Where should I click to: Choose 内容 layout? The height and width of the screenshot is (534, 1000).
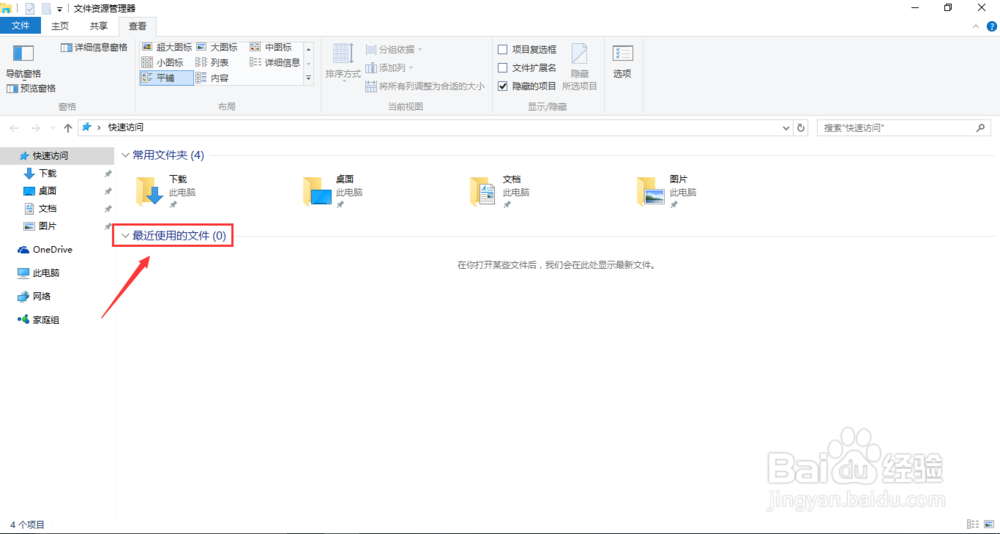click(212, 78)
